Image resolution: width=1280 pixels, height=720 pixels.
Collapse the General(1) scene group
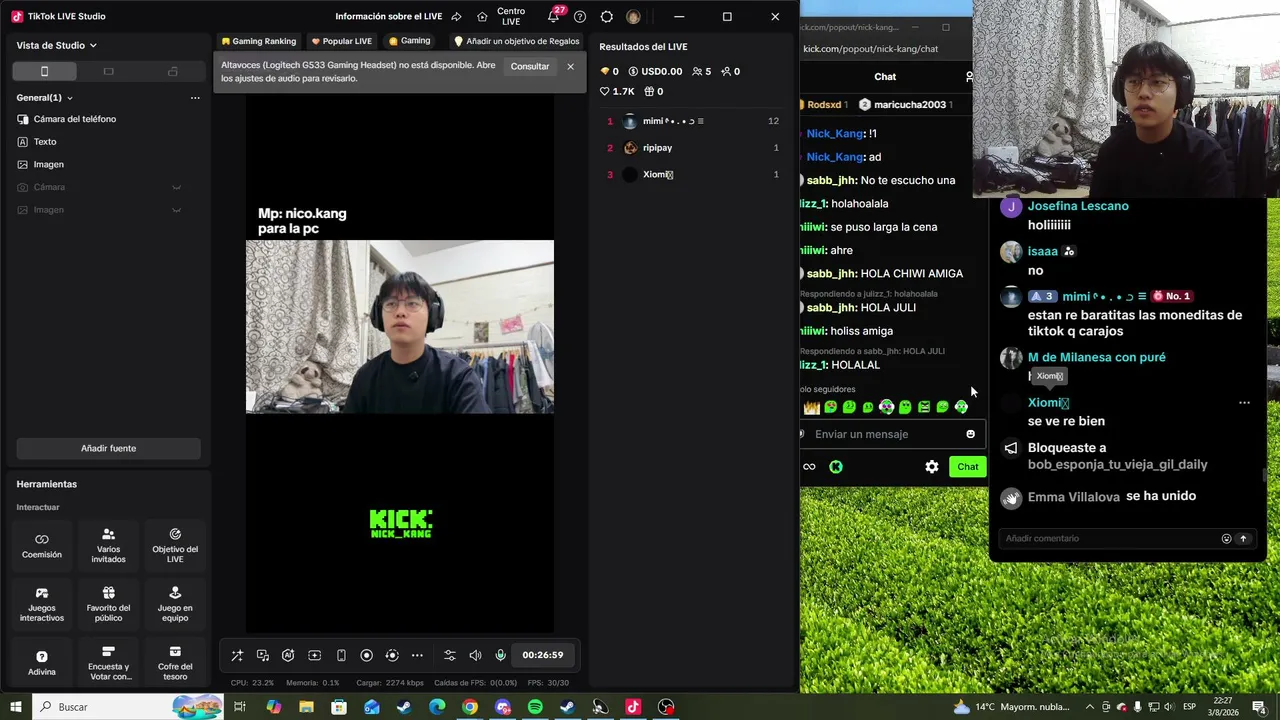tap(69, 98)
